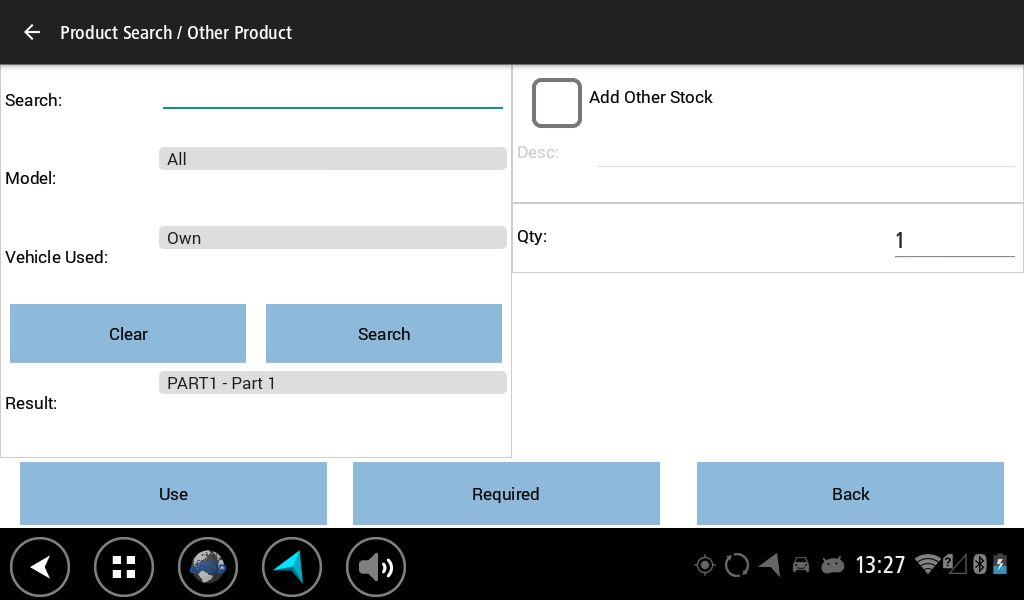Tap the sync refresh status icon

[x=737, y=565]
